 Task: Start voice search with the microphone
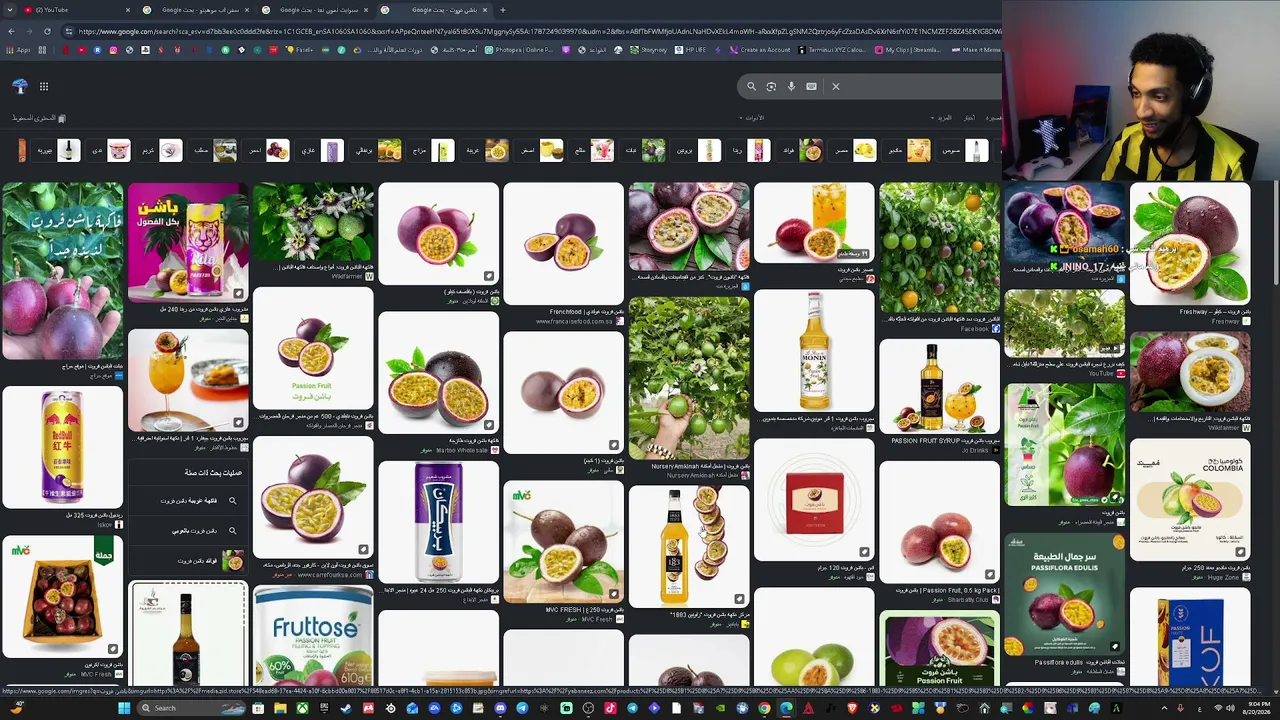[791, 87]
